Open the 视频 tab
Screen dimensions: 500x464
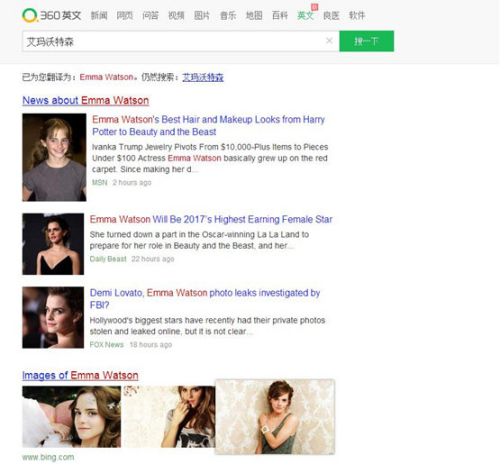click(x=176, y=15)
